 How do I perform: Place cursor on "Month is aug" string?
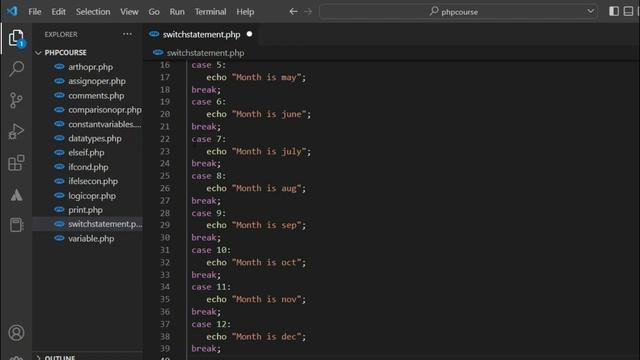click(266, 188)
